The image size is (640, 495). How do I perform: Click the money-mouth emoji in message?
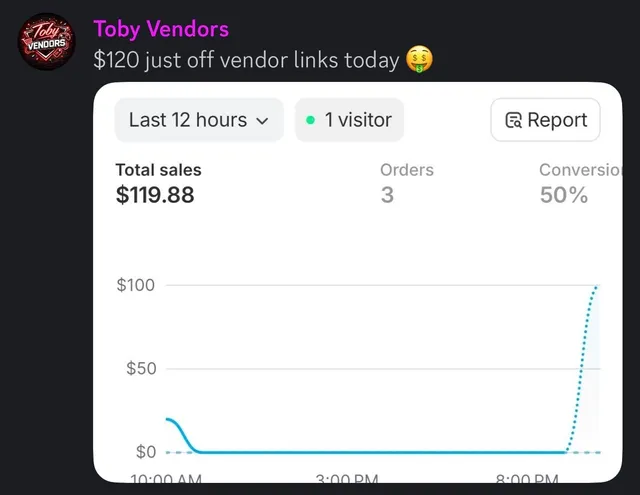tap(419, 60)
